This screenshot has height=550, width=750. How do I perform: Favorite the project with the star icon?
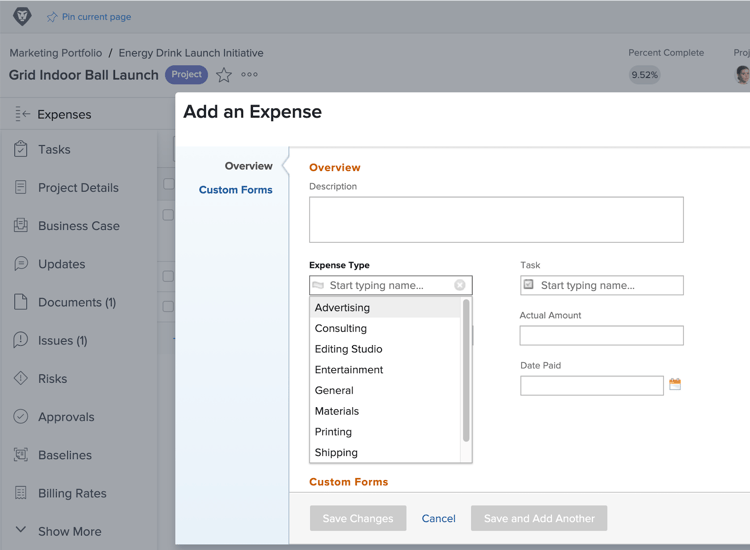tap(223, 75)
